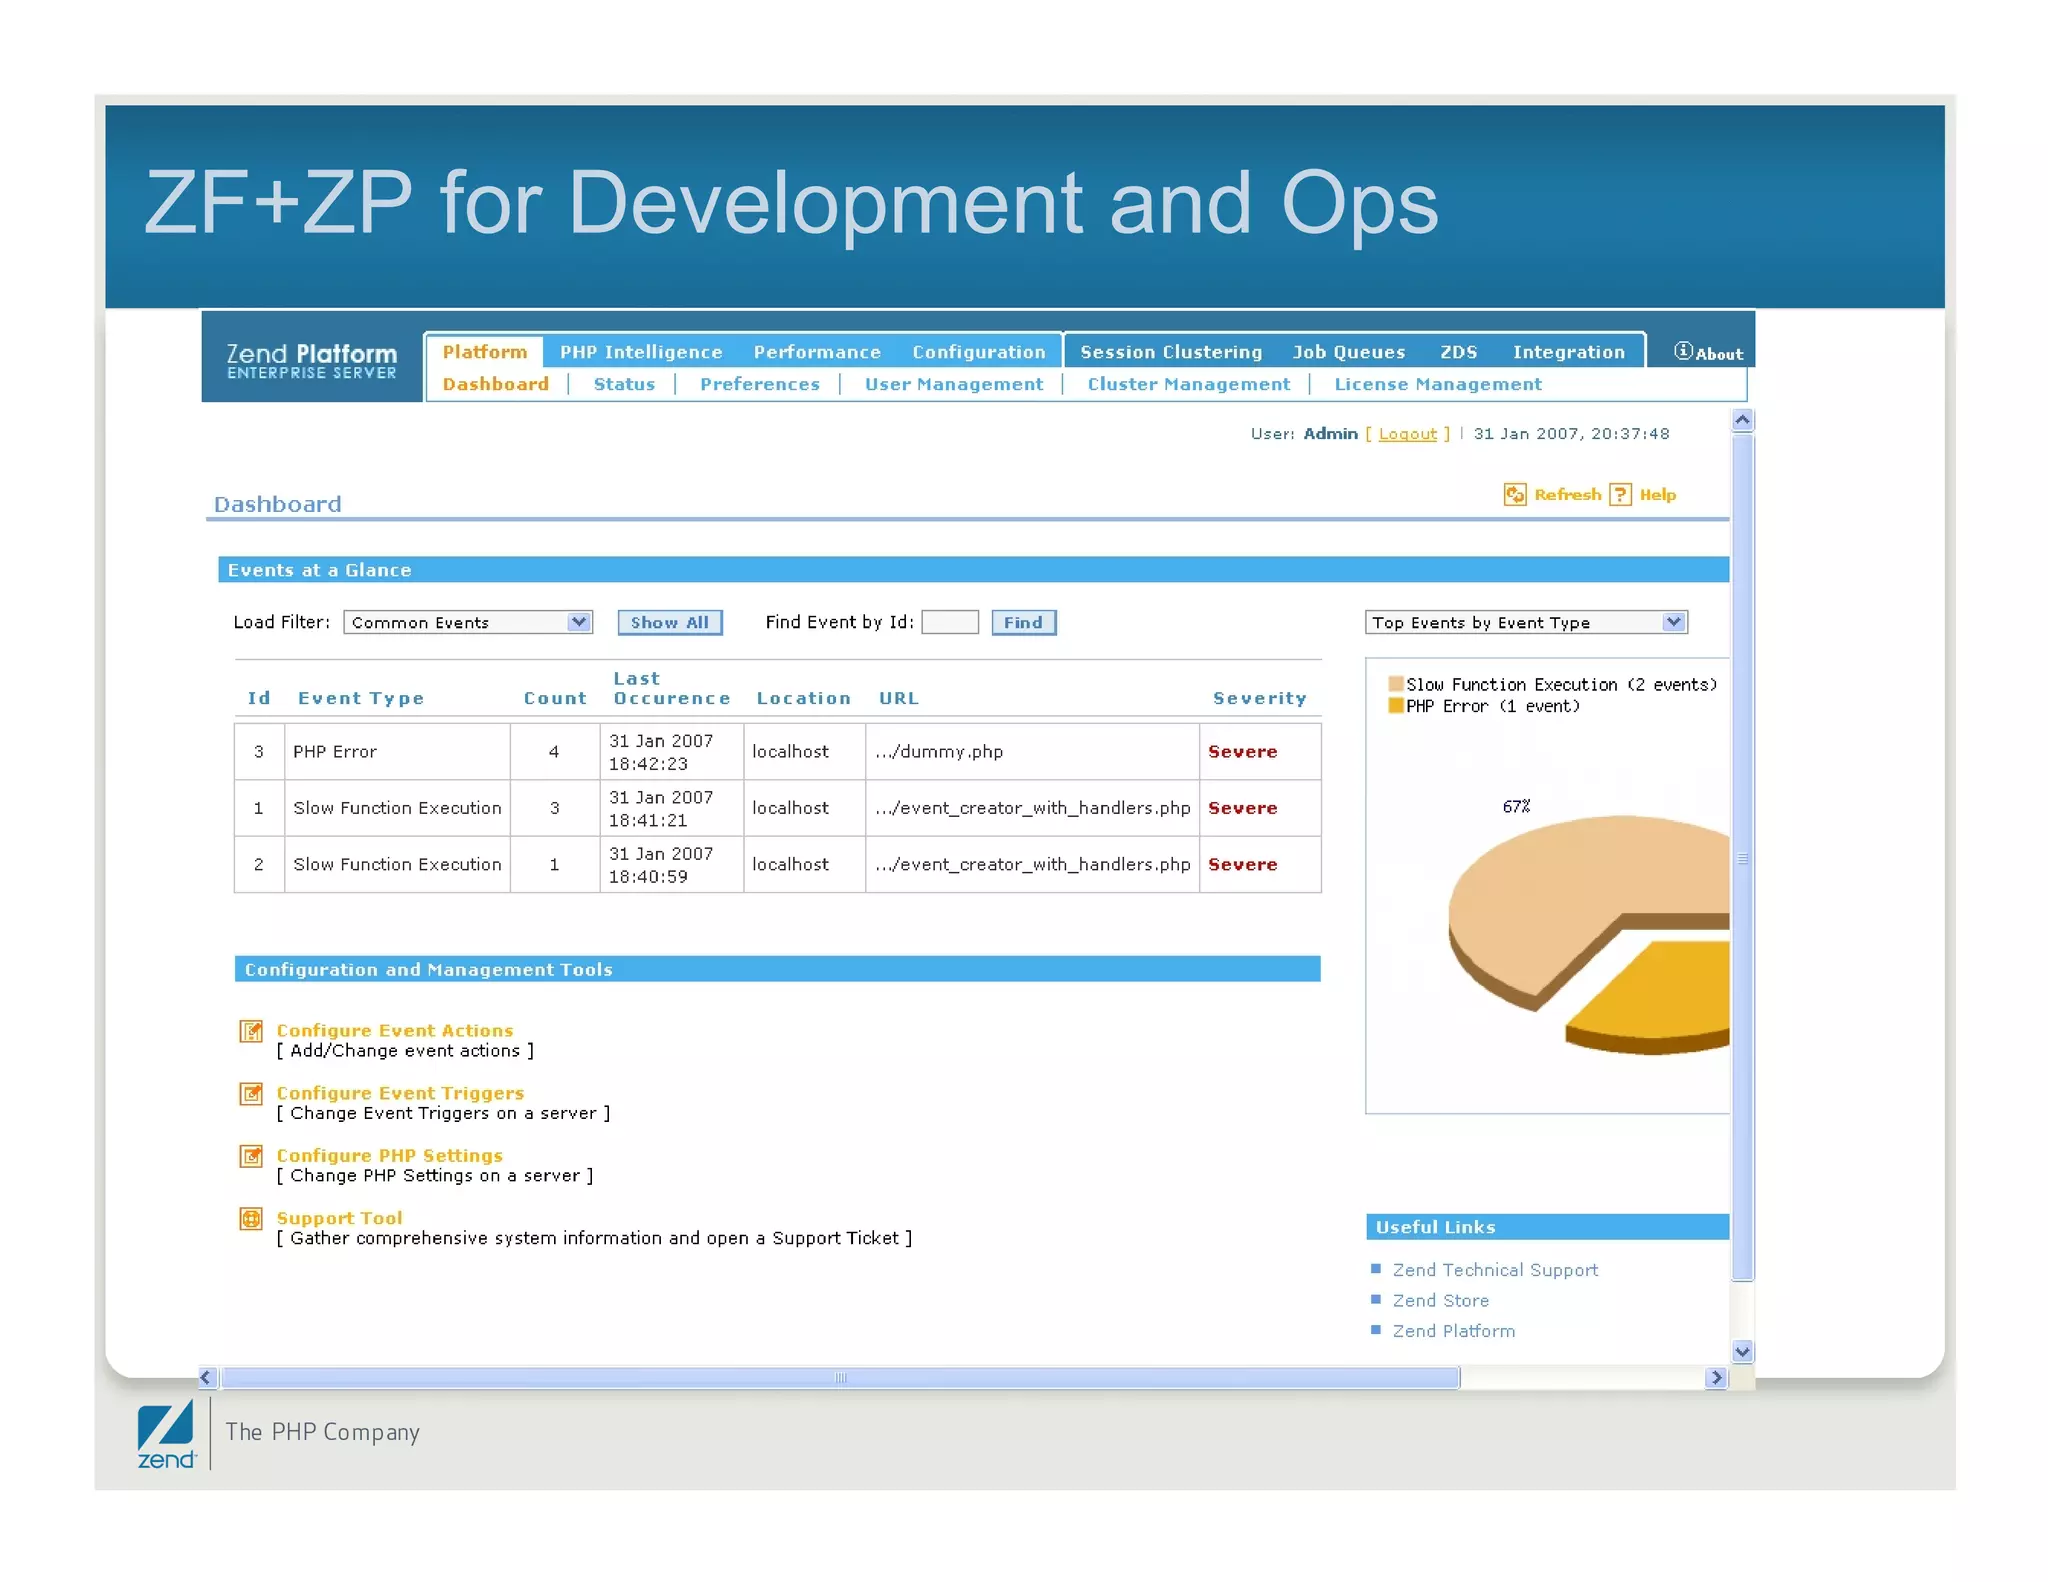Open Configure PHP Settings link
Viewport: 2048px width, 1582px height.
pos(389,1155)
